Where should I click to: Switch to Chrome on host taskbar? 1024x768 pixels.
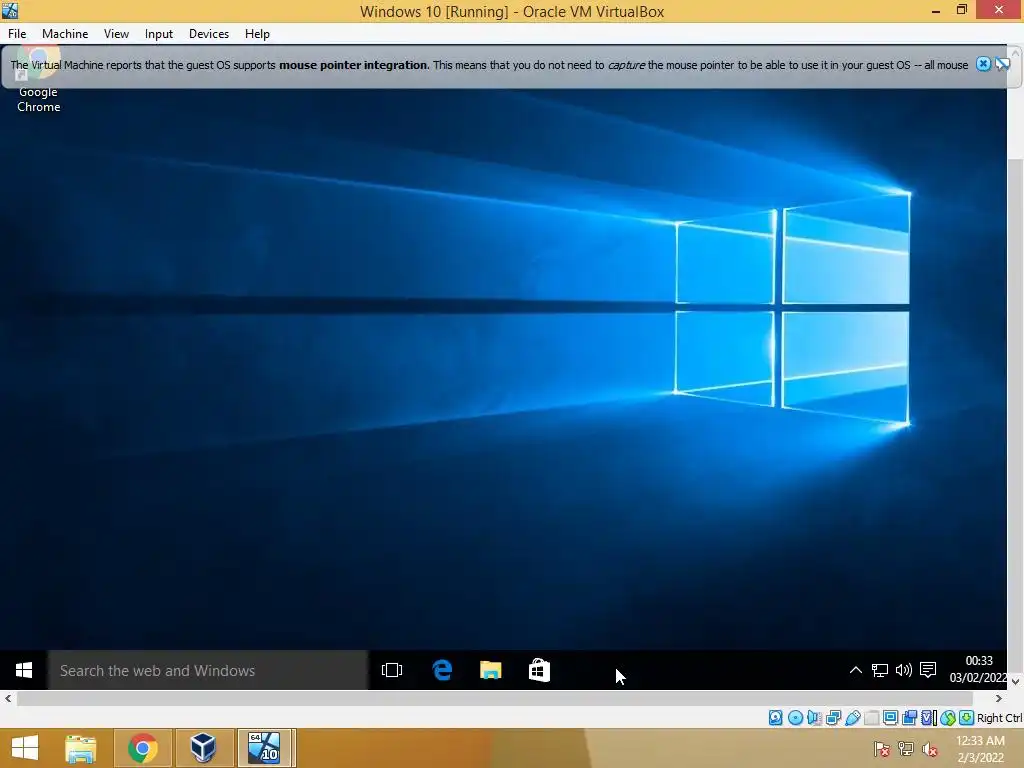(x=142, y=748)
